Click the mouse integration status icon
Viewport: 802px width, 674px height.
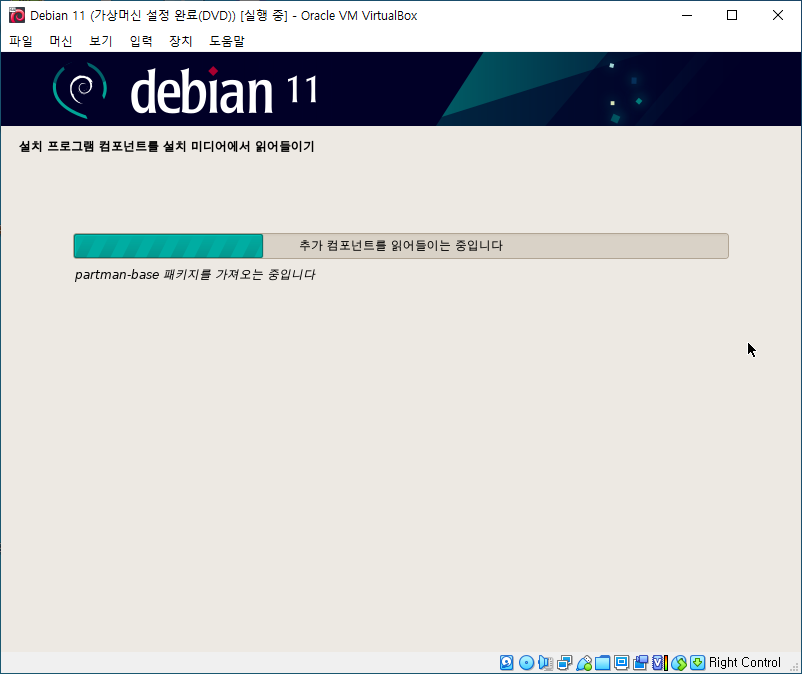pos(679,663)
